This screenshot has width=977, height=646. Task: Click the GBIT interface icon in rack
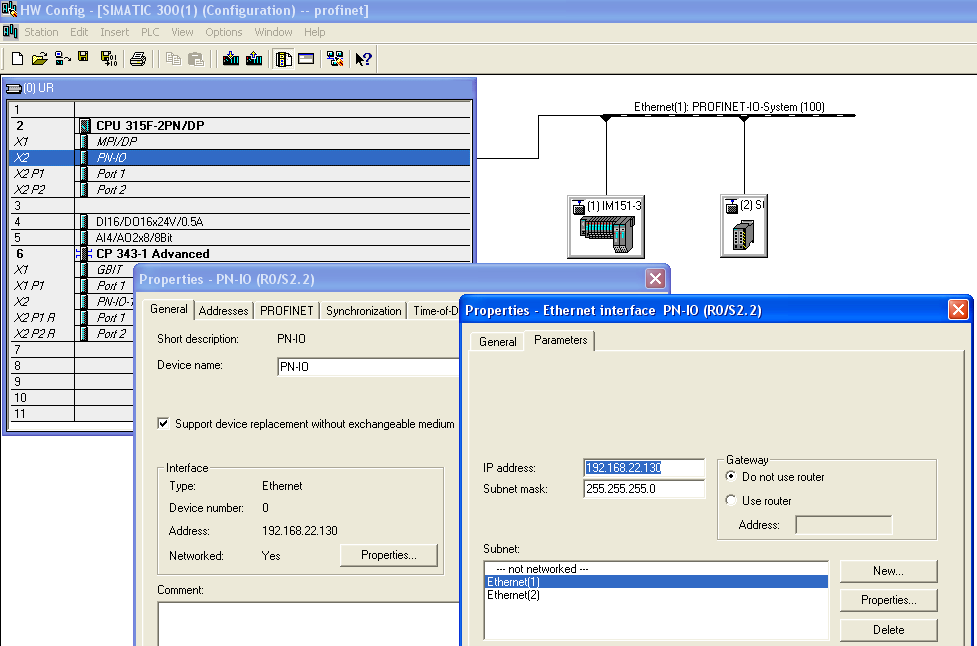point(84,270)
